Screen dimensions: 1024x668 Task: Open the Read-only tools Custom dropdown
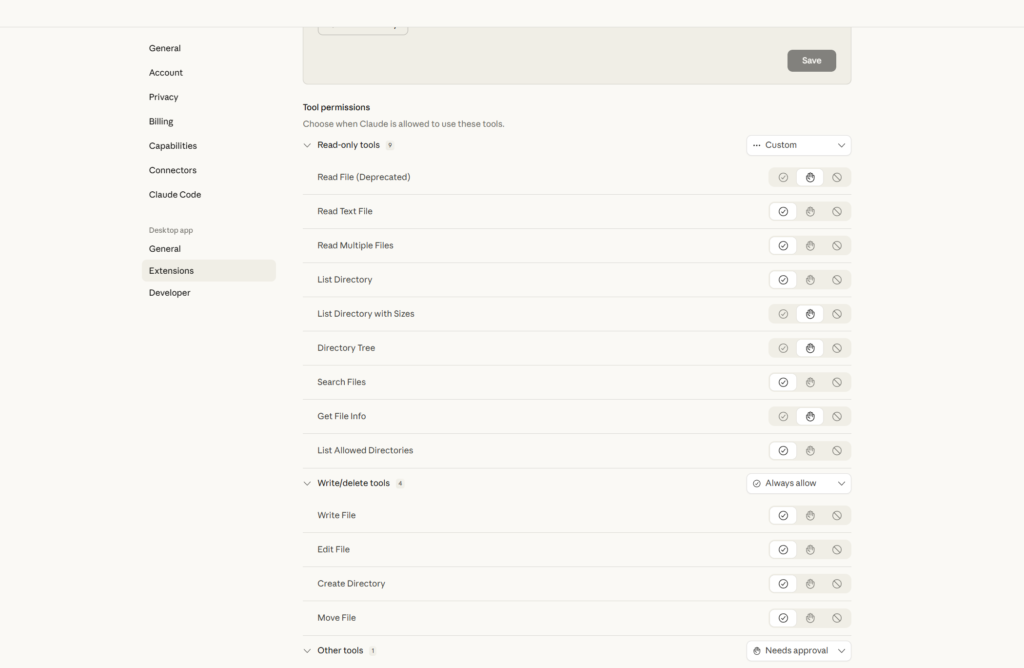798,145
